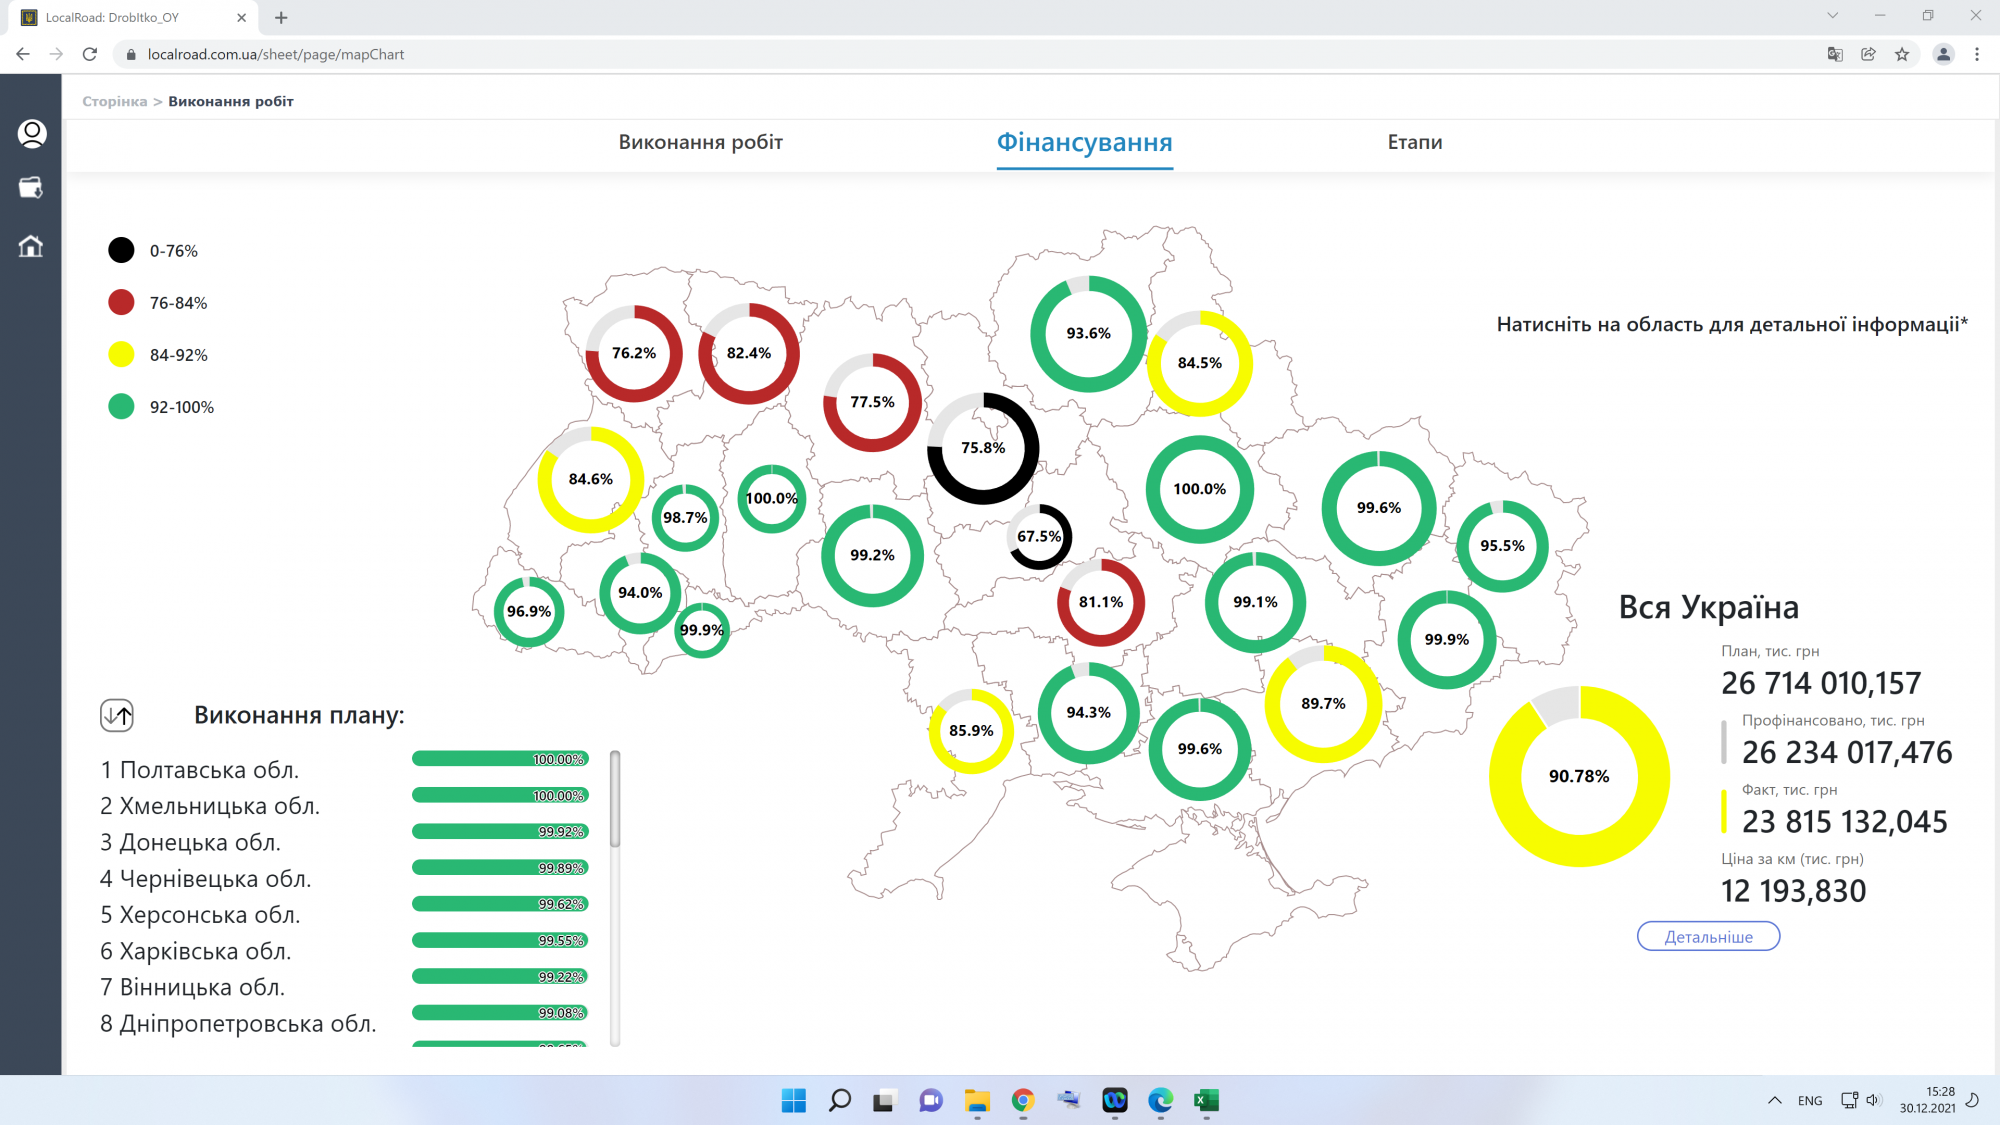Switch to Виконання робіт tab
Viewport: 2000px width, 1125px height.
[x=700, y=142]
